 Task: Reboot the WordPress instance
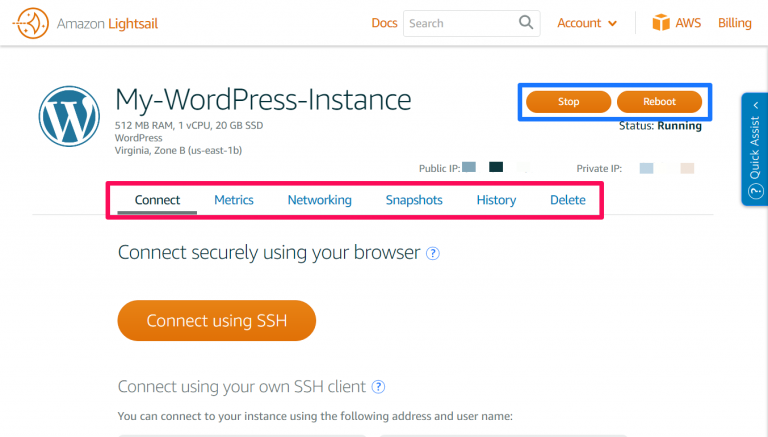click(x=659, y=102)
